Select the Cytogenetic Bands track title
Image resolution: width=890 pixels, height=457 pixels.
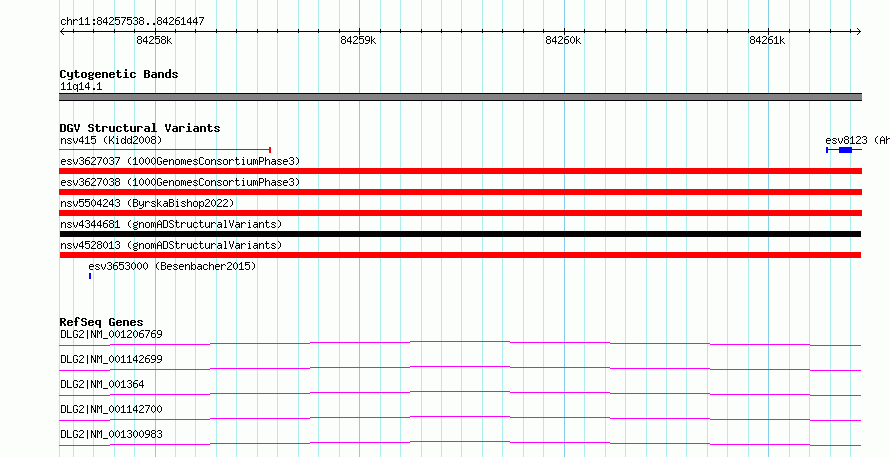click(119, 74)
